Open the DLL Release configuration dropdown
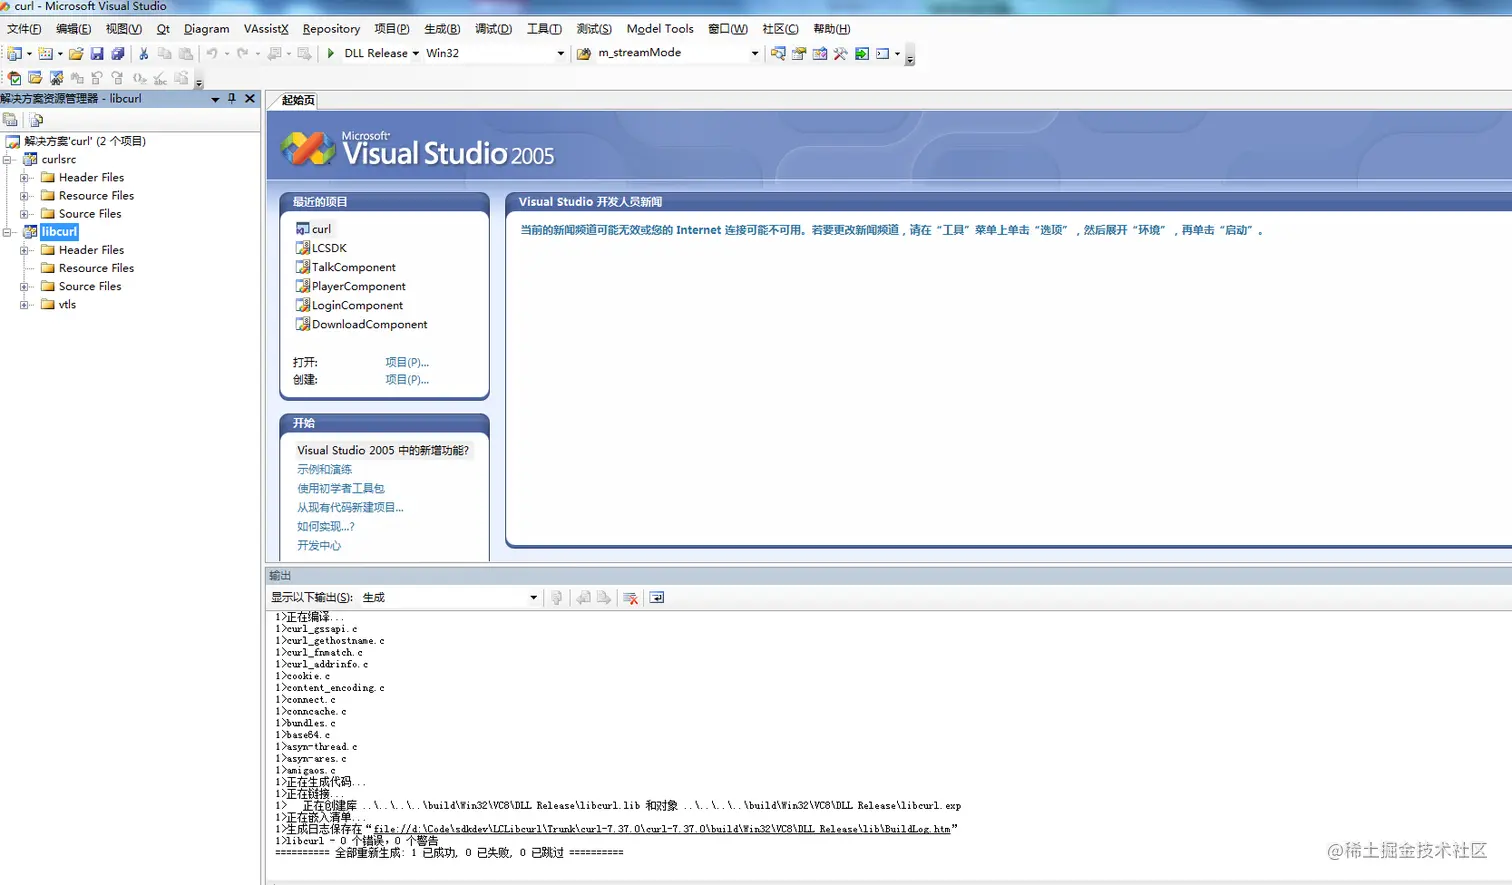 (416, 53)
